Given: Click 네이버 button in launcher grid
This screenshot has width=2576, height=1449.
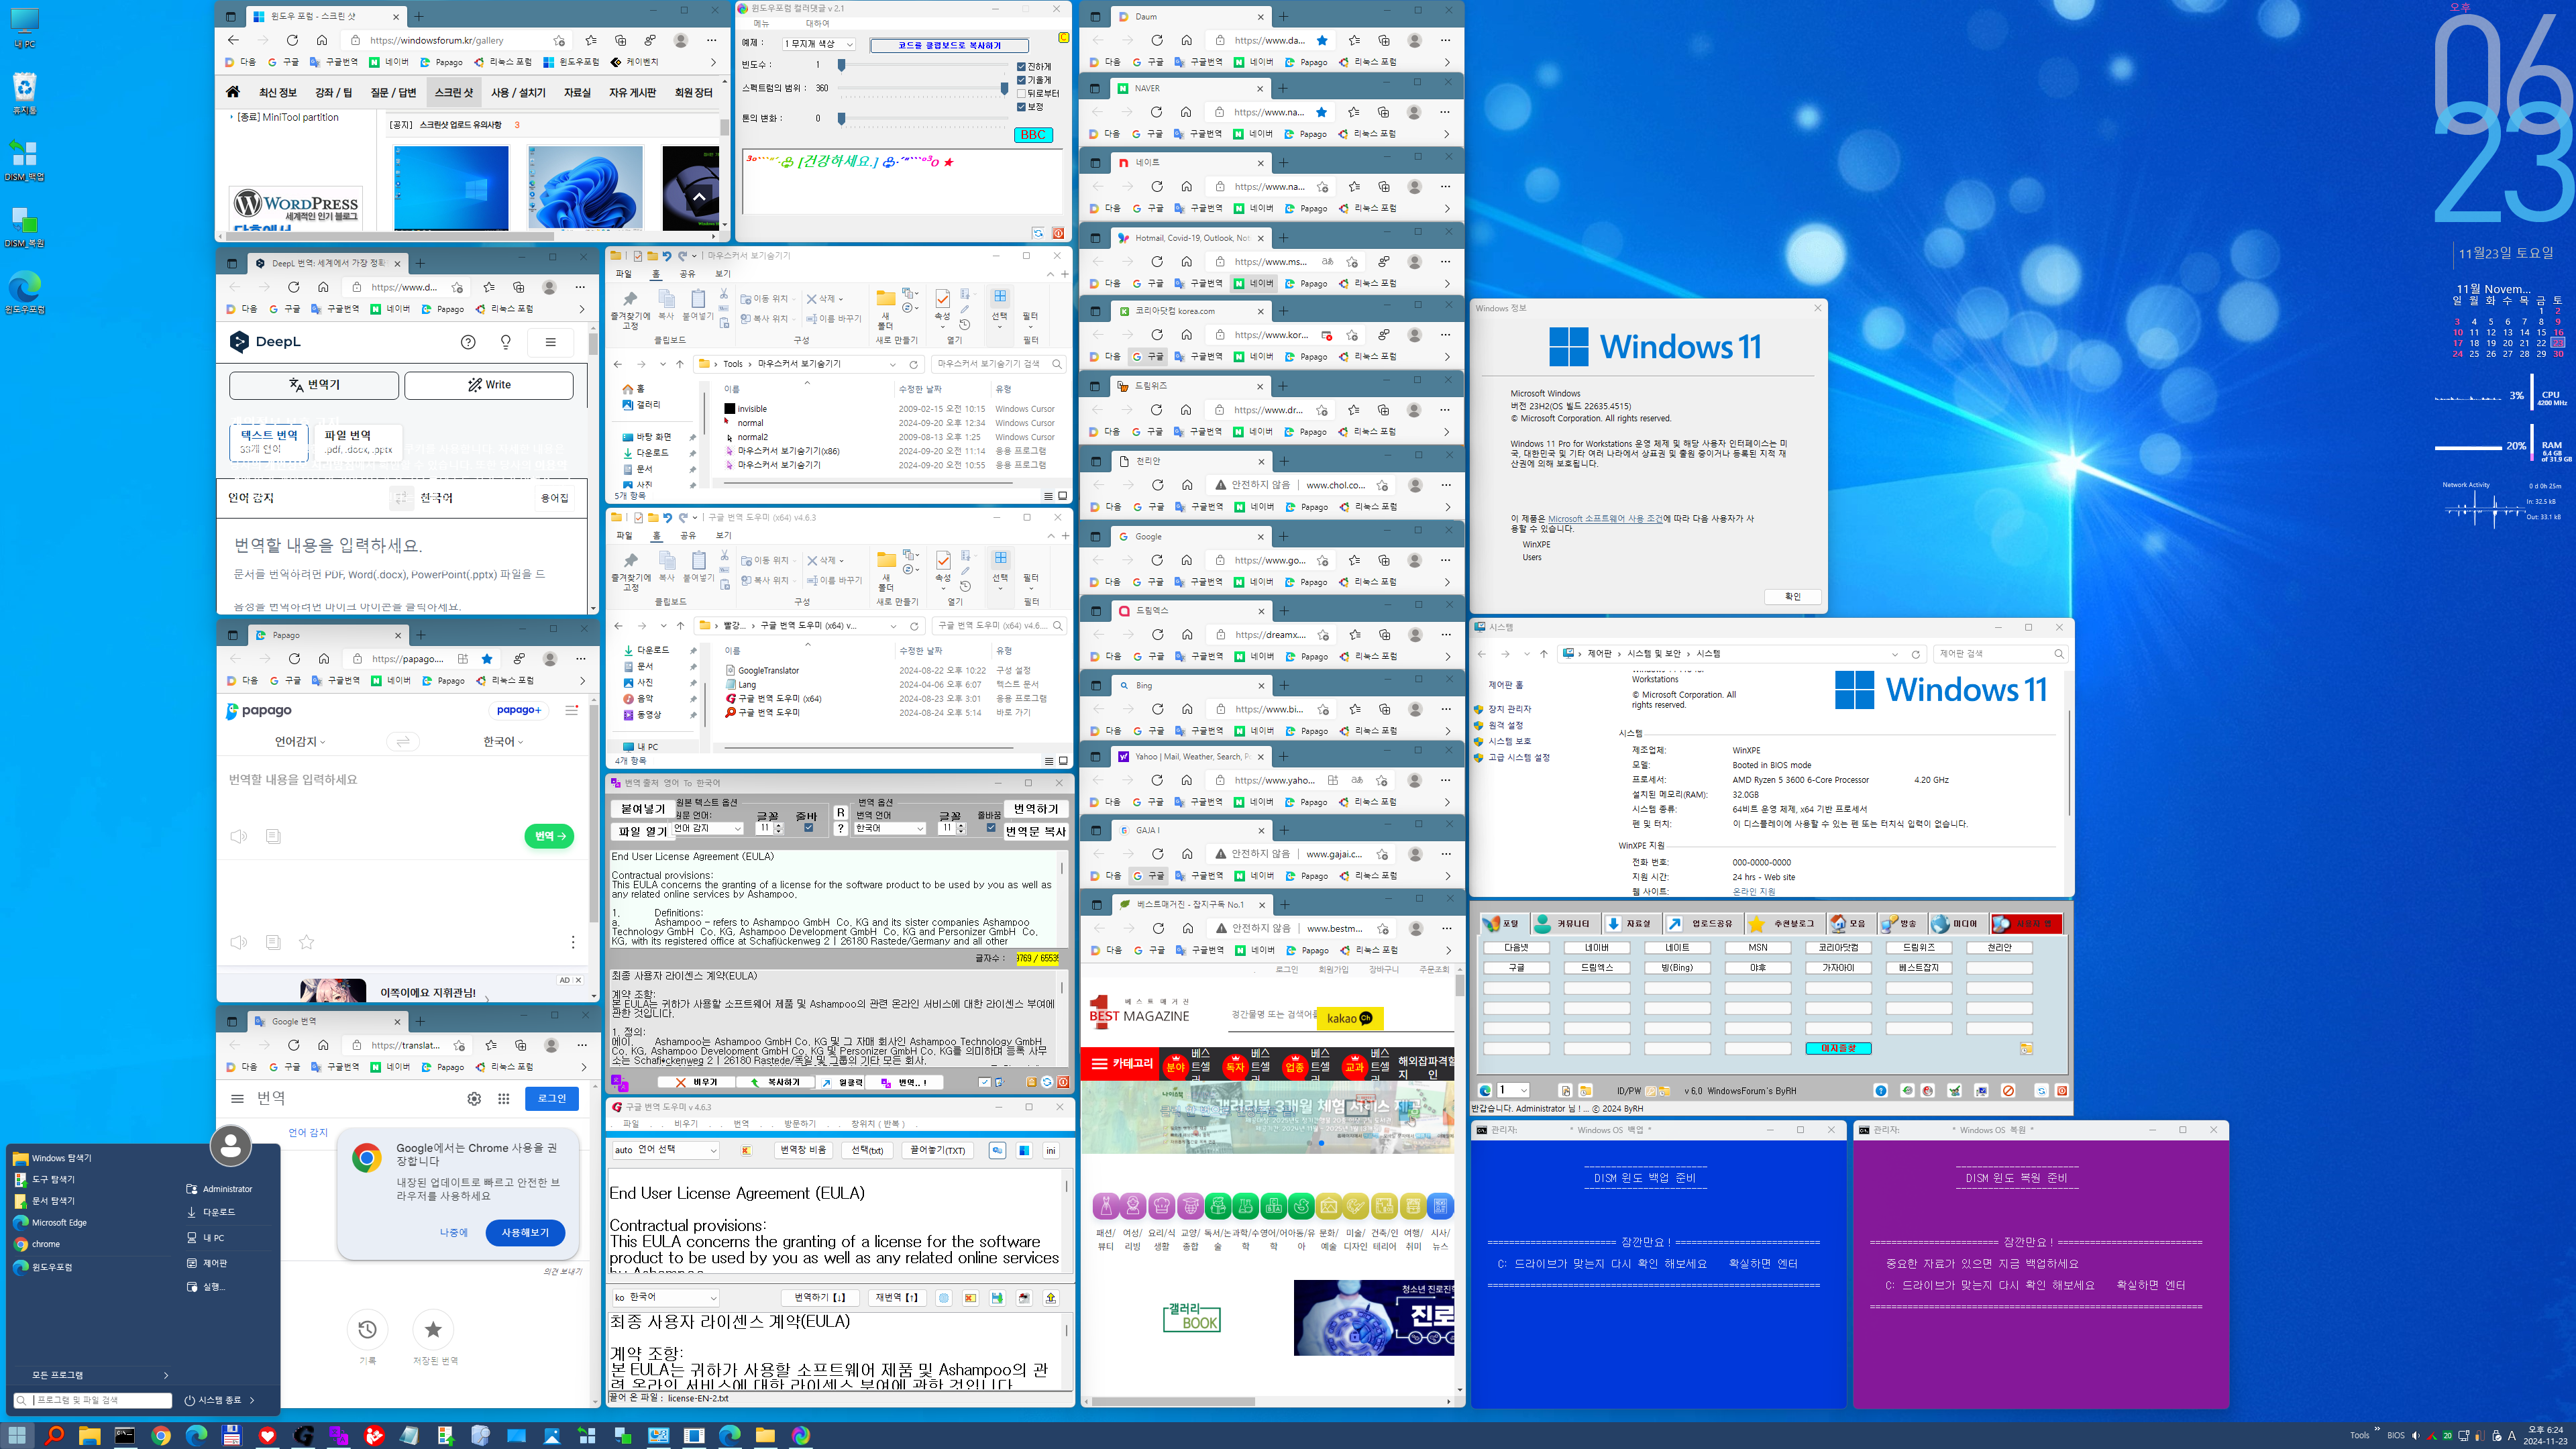Looking at the screenshot, I should [x=1597, y=947].
